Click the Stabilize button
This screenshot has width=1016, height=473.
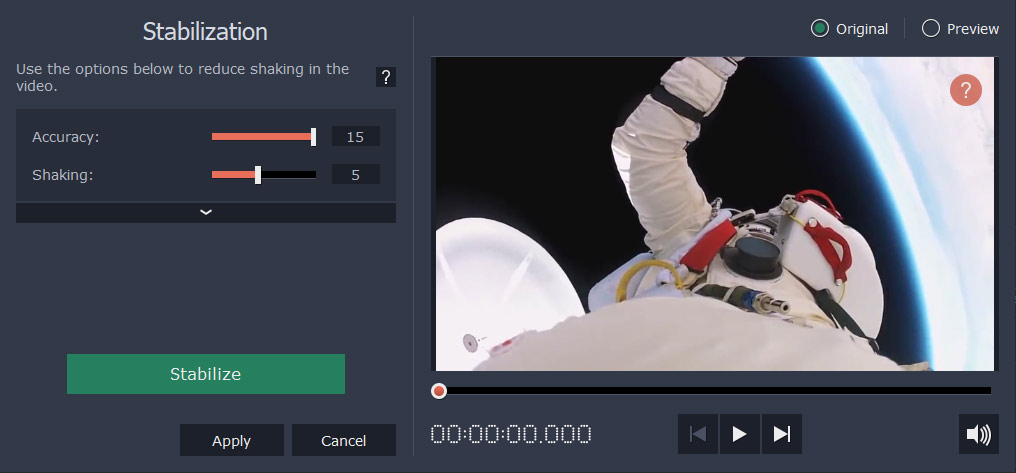click(x=206, y=374)
